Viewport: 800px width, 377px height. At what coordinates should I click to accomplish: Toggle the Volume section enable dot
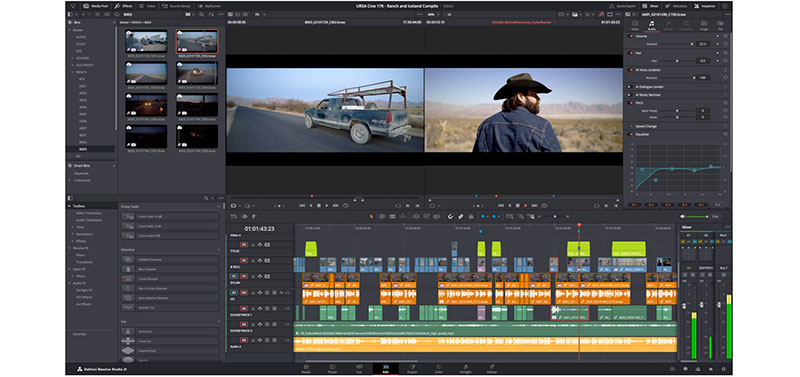click(x=631, y=37)
